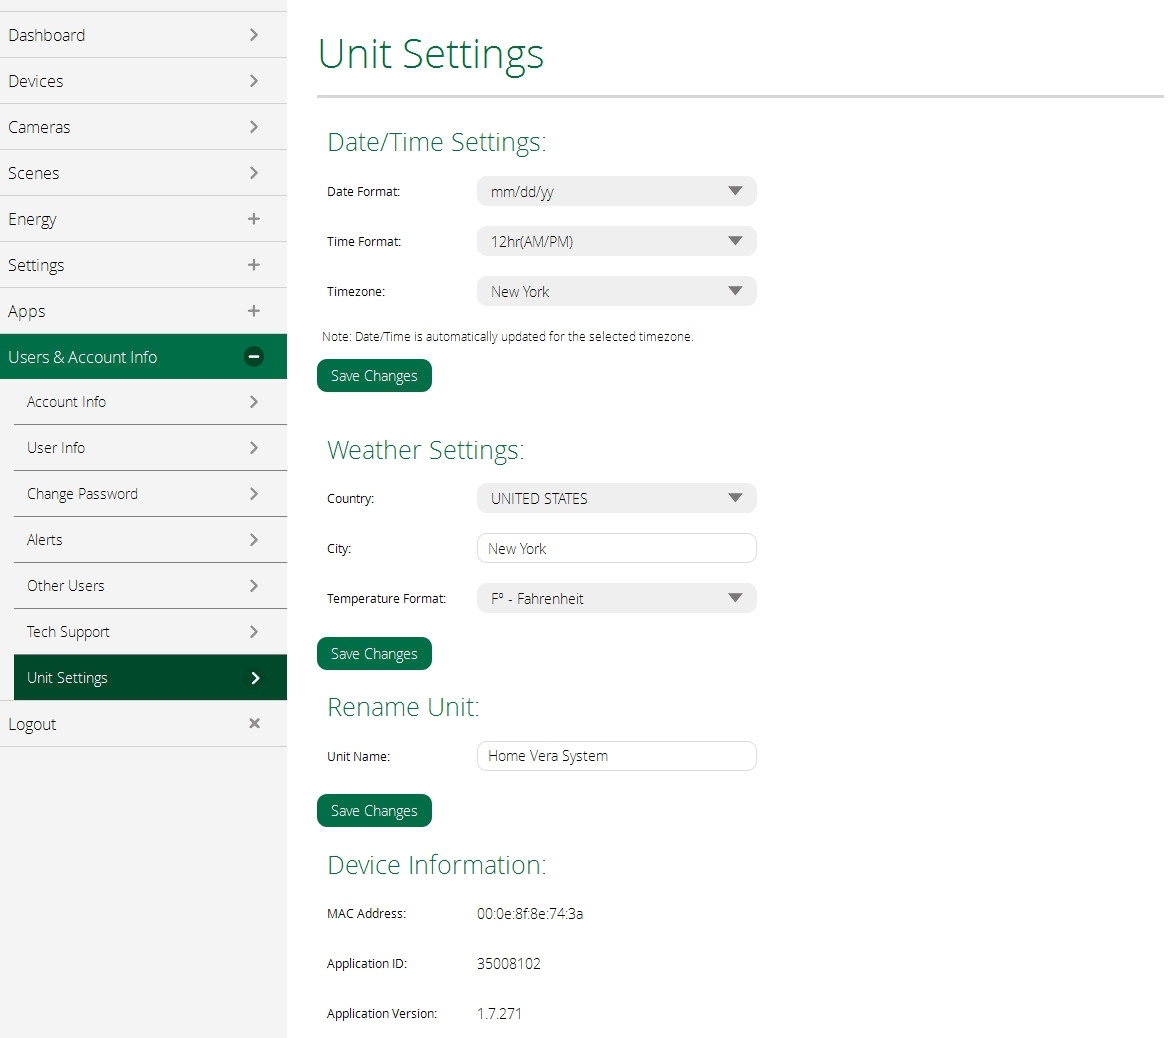Click the Date/Time Settings heading

pos(437,142)
